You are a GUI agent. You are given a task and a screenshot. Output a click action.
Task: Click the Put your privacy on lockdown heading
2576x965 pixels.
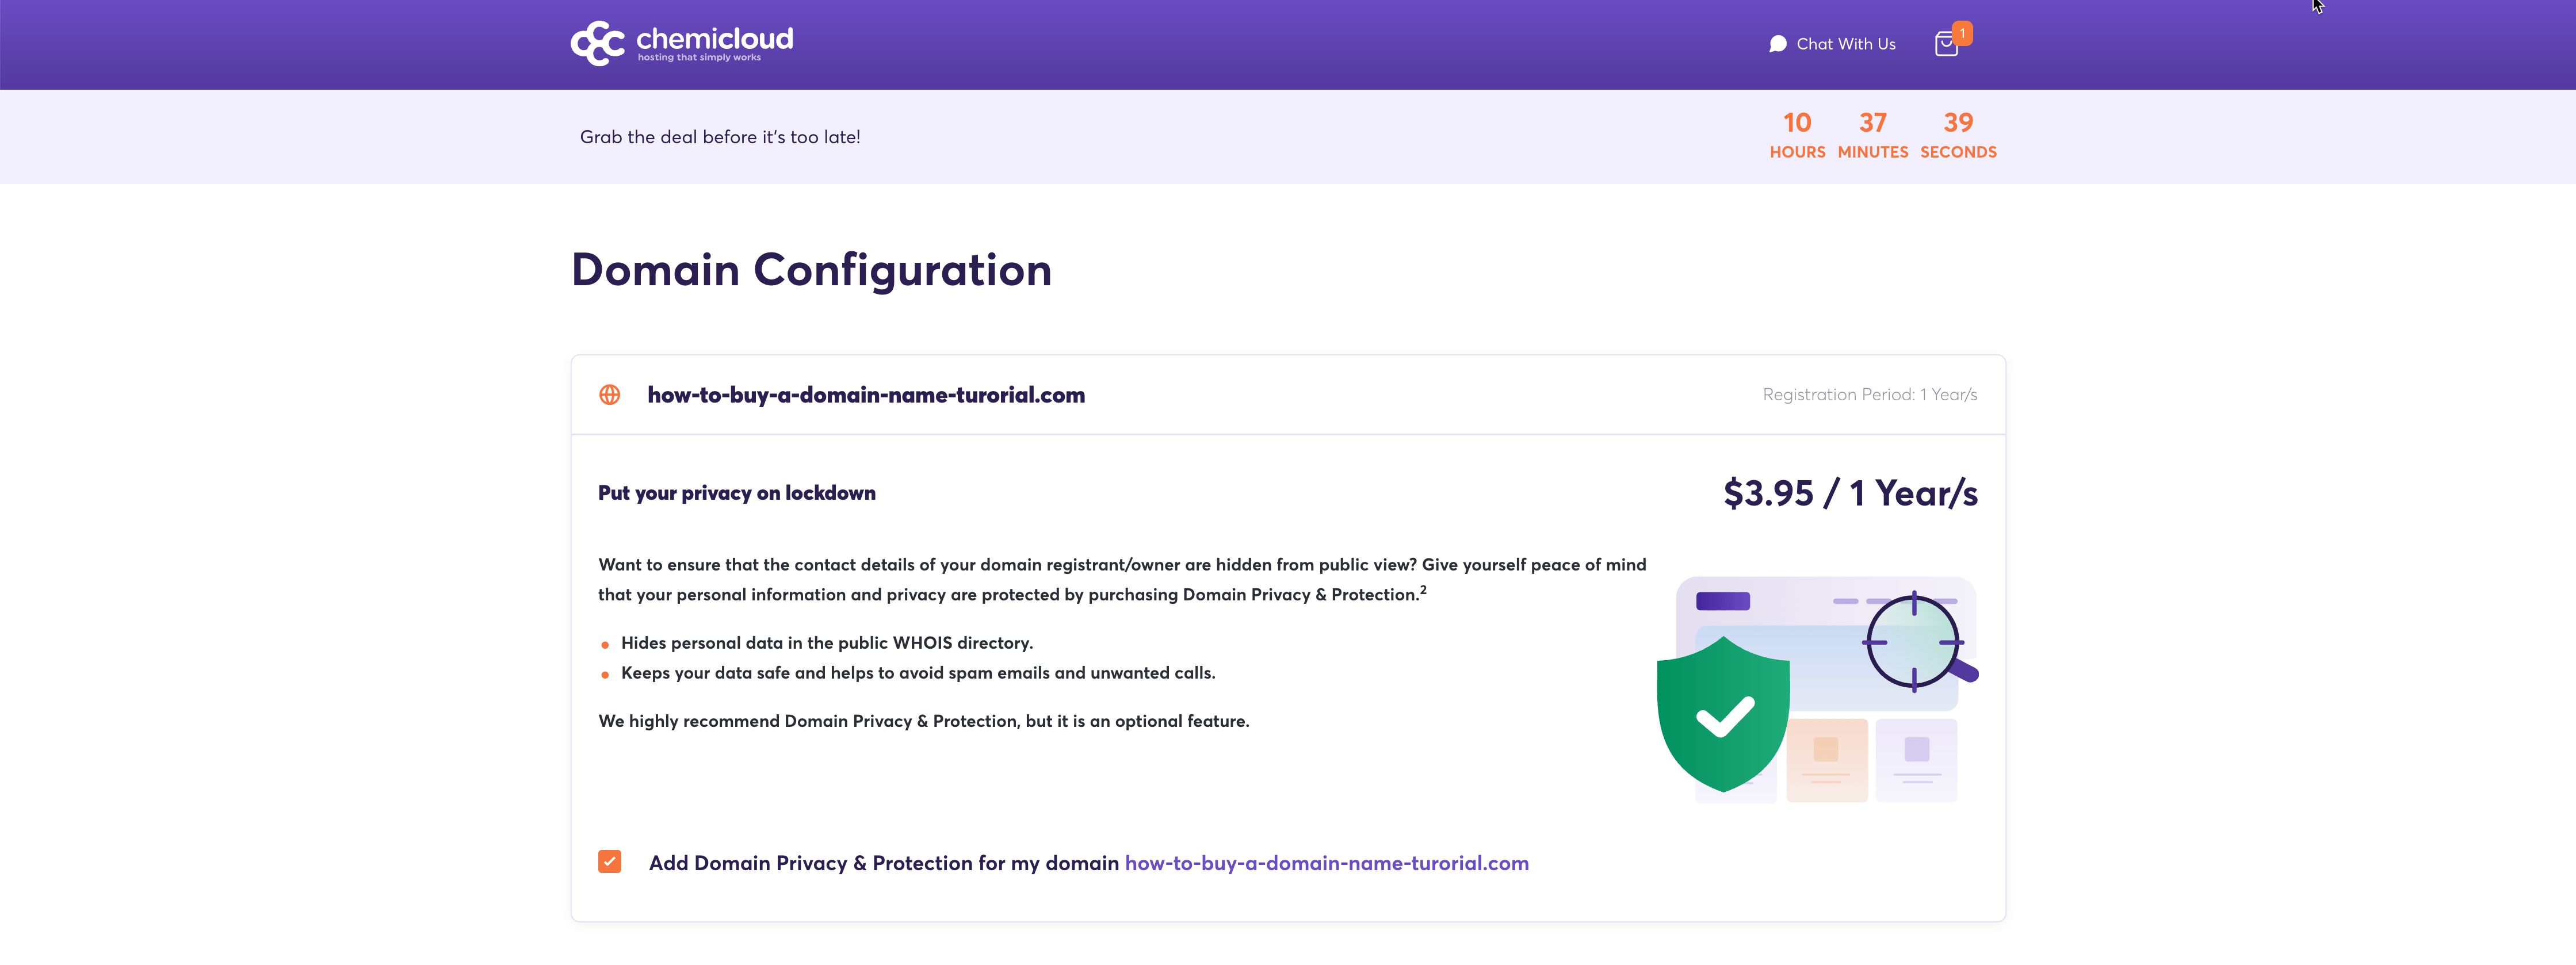click(x=737, y=492)
